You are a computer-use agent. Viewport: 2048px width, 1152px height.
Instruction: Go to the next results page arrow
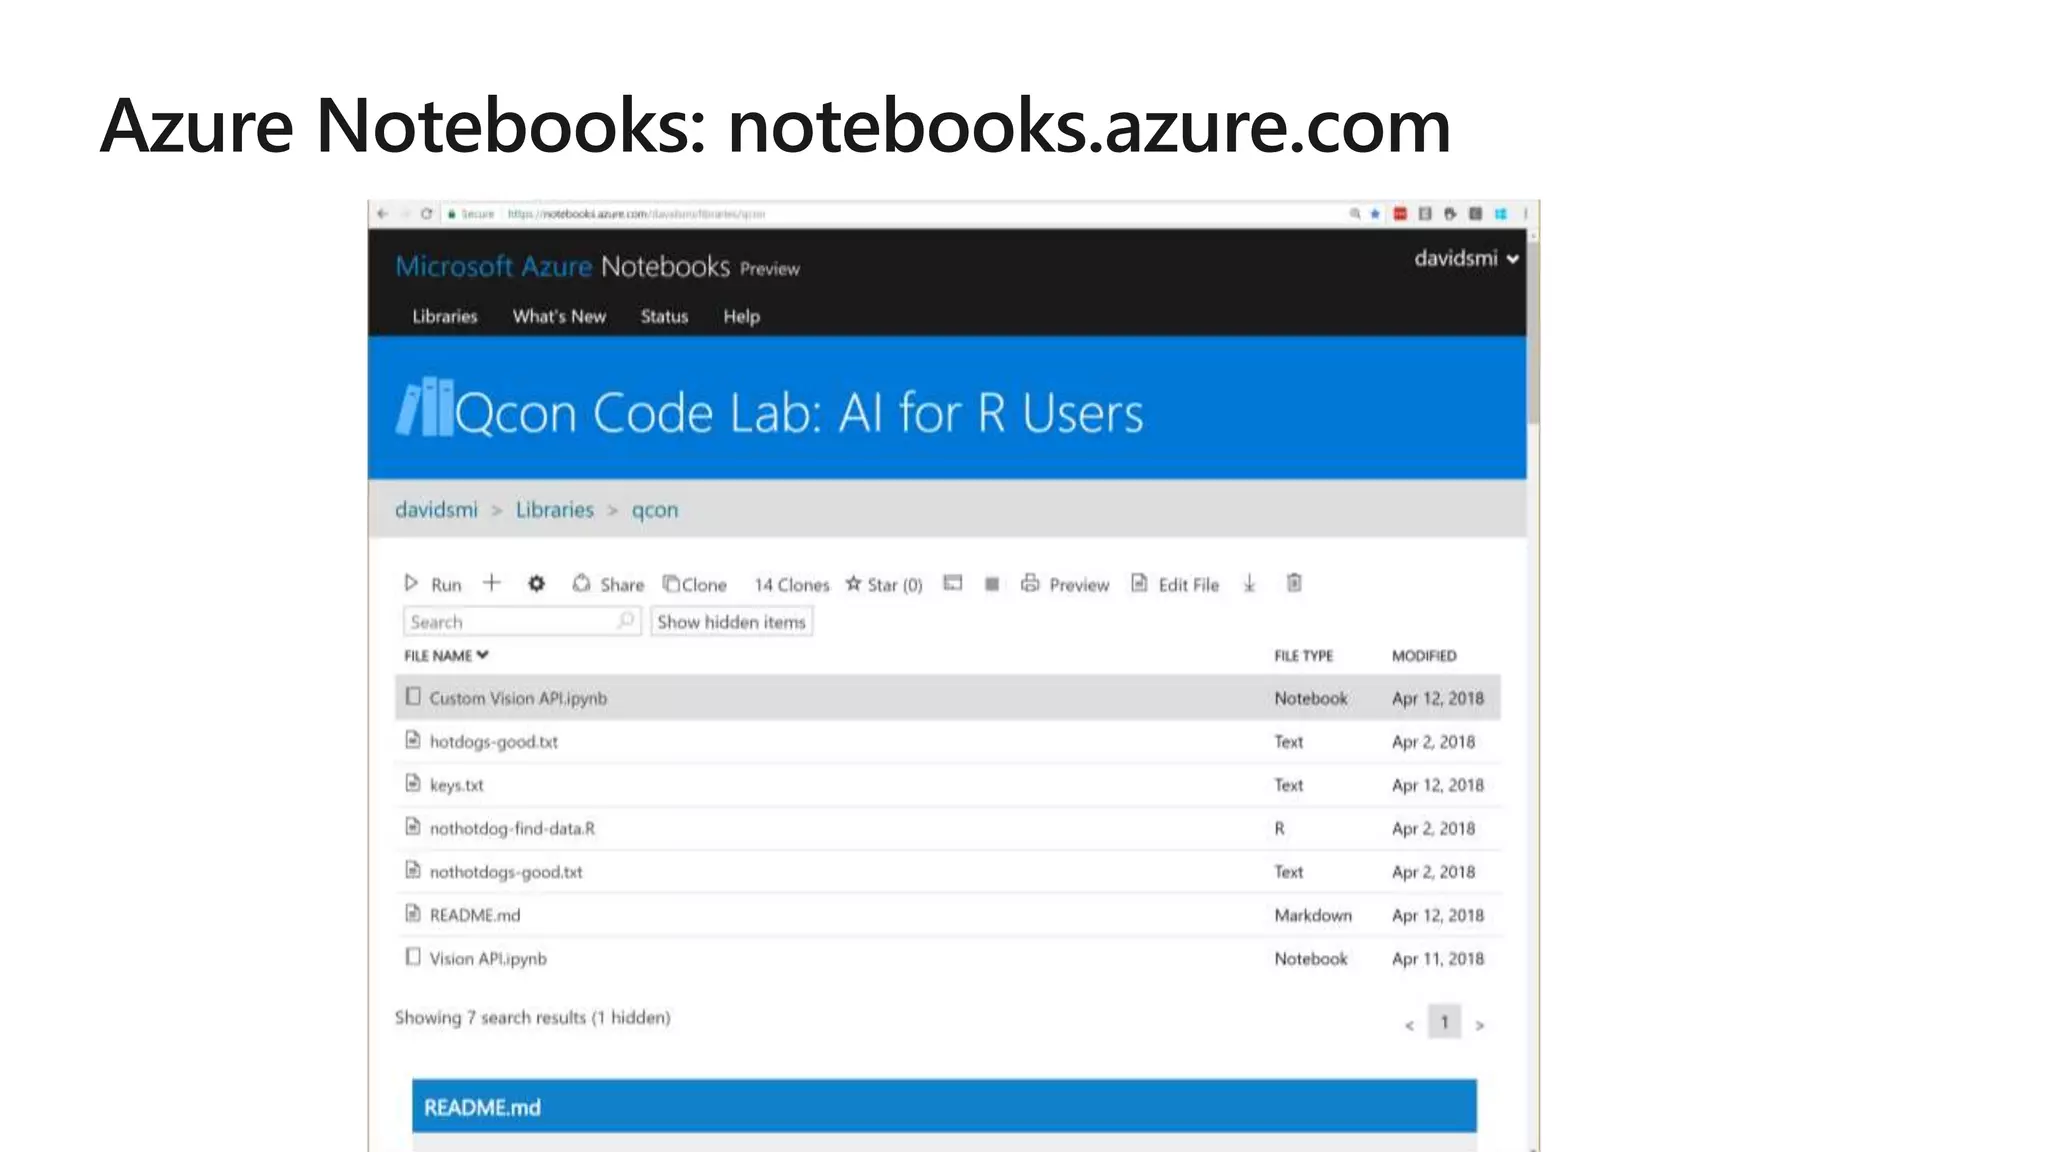tap(1480, 1025)
